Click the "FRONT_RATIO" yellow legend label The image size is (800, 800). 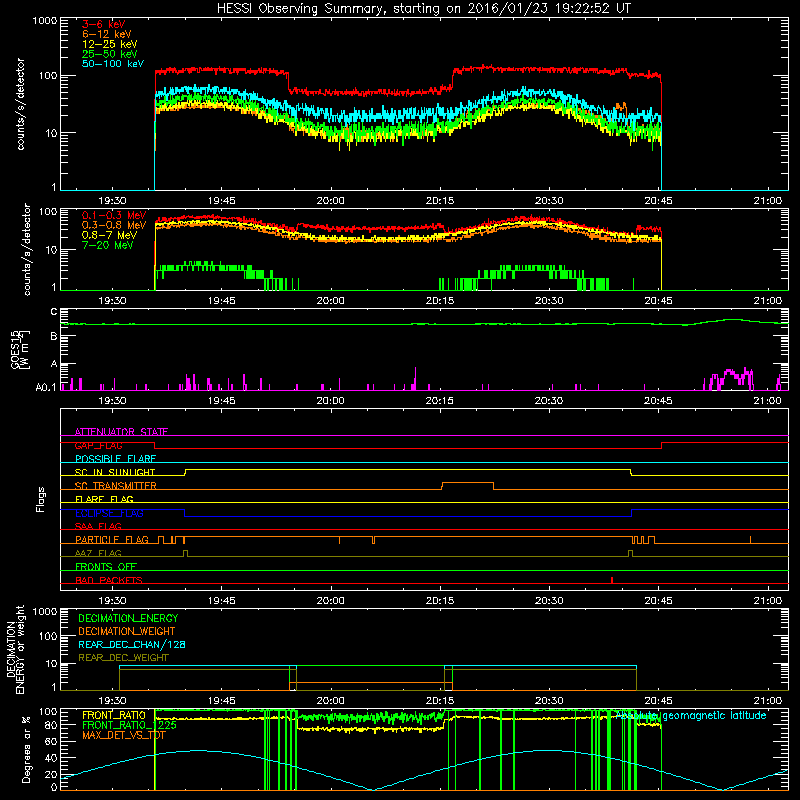click(x=114, y=715)
